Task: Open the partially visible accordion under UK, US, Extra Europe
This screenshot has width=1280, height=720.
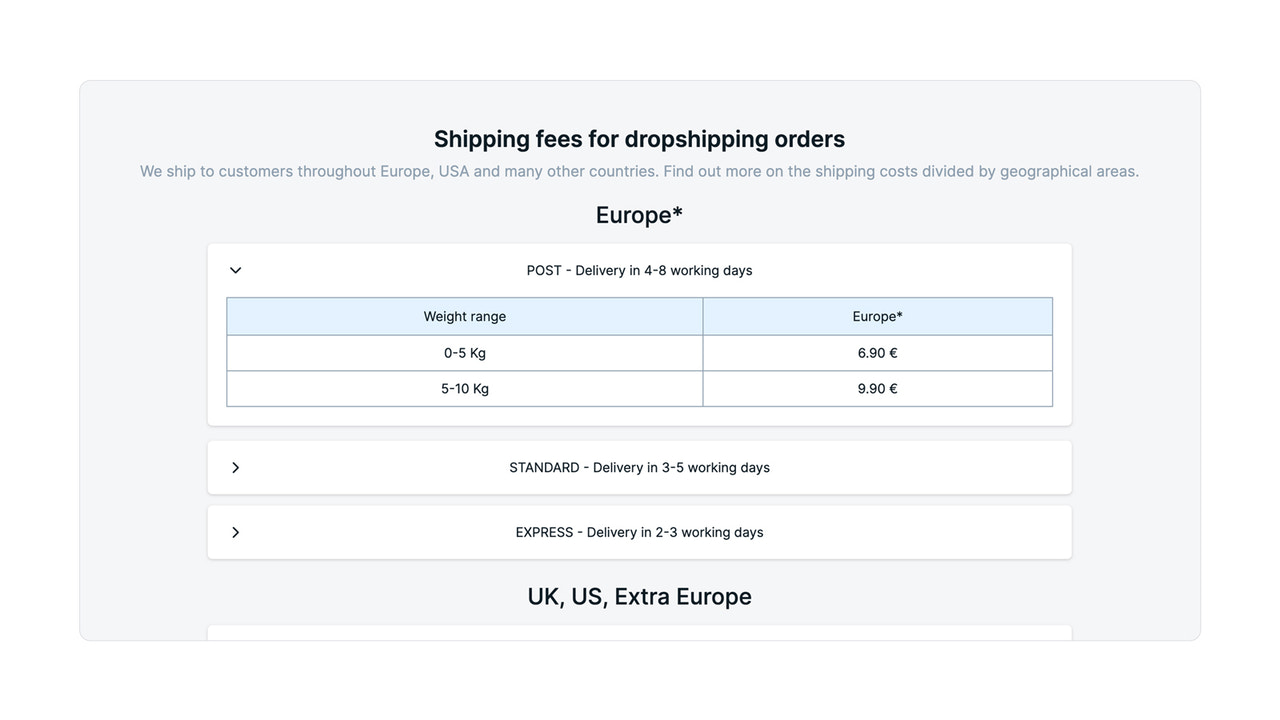Action: 639,634
